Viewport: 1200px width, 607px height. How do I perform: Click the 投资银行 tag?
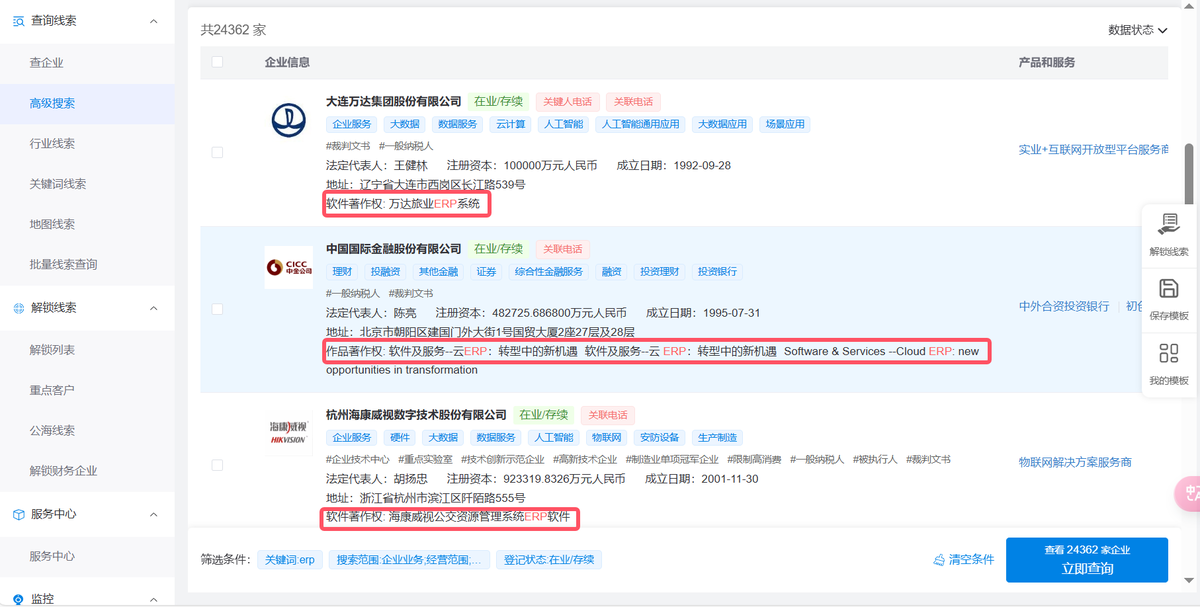[x=718, y=272]
